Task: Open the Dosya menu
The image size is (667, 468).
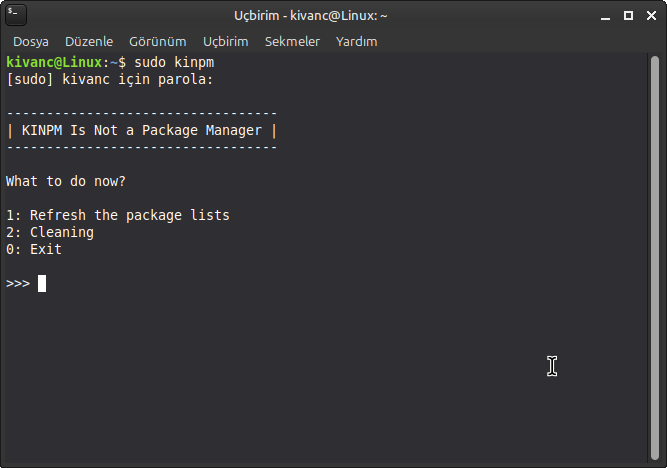Action: (32, 42)
